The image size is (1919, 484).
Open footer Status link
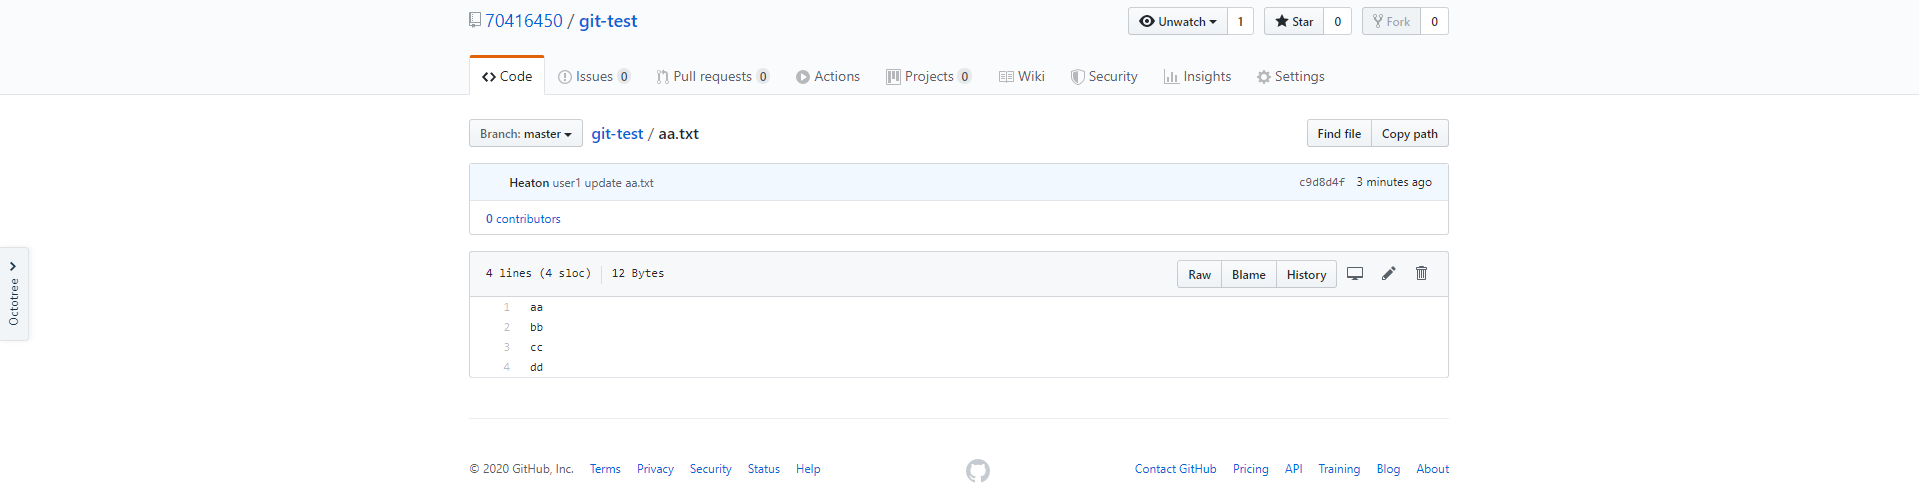[x=764, y=469]
